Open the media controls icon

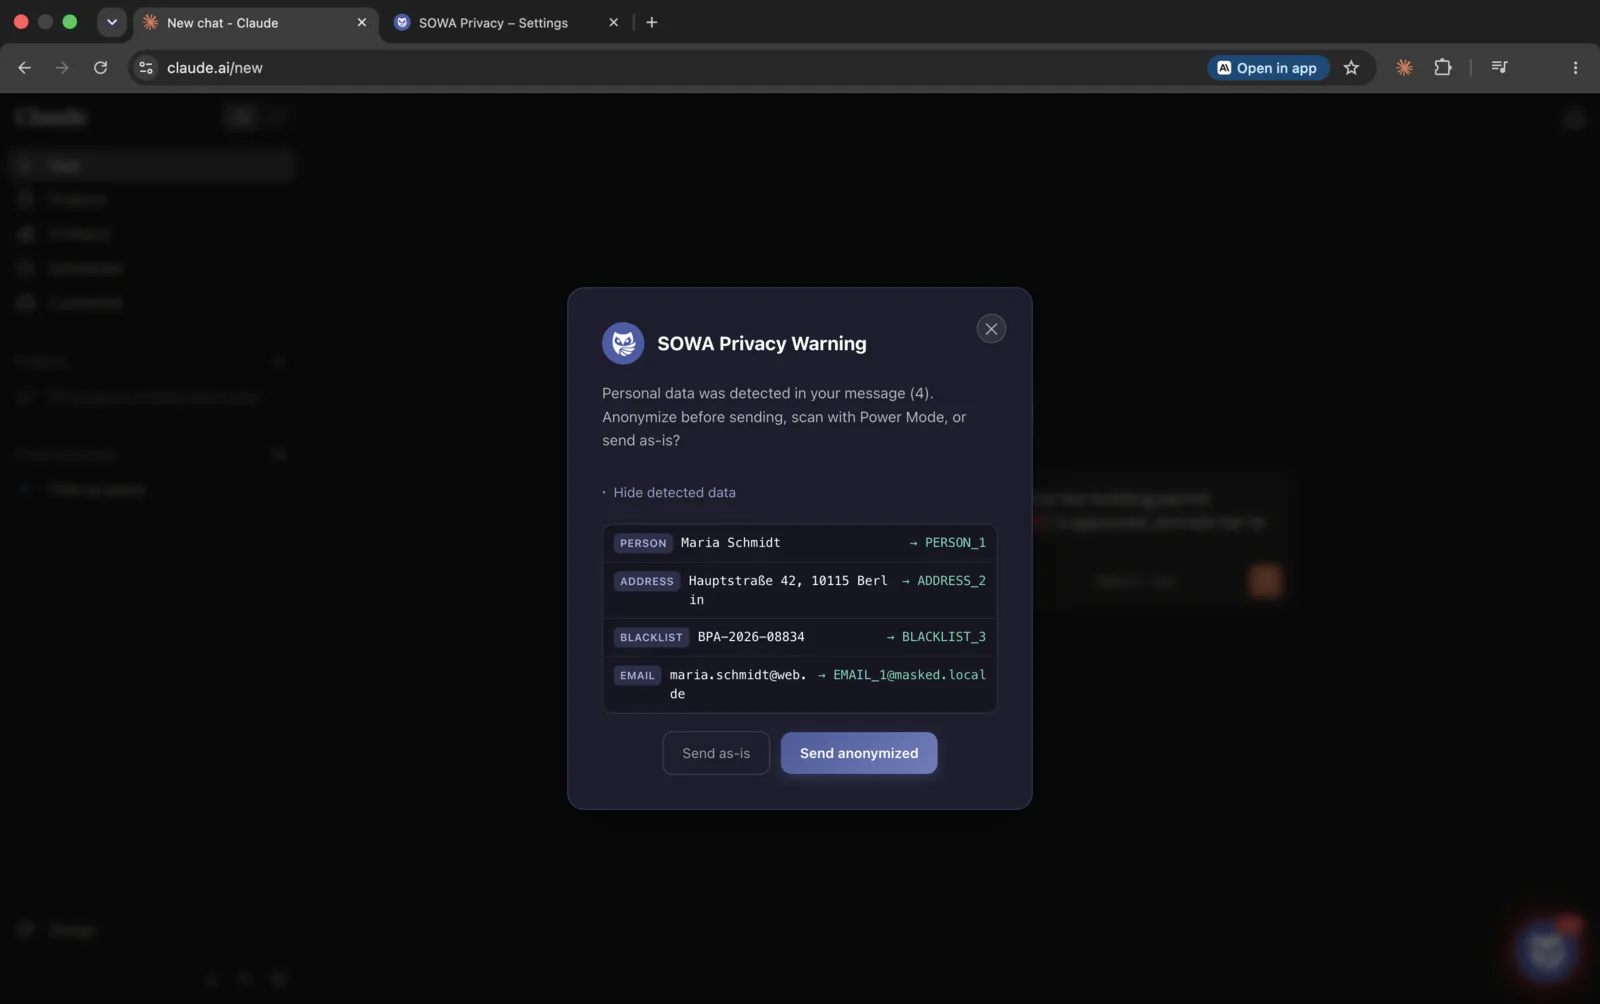click(1499, 68)
